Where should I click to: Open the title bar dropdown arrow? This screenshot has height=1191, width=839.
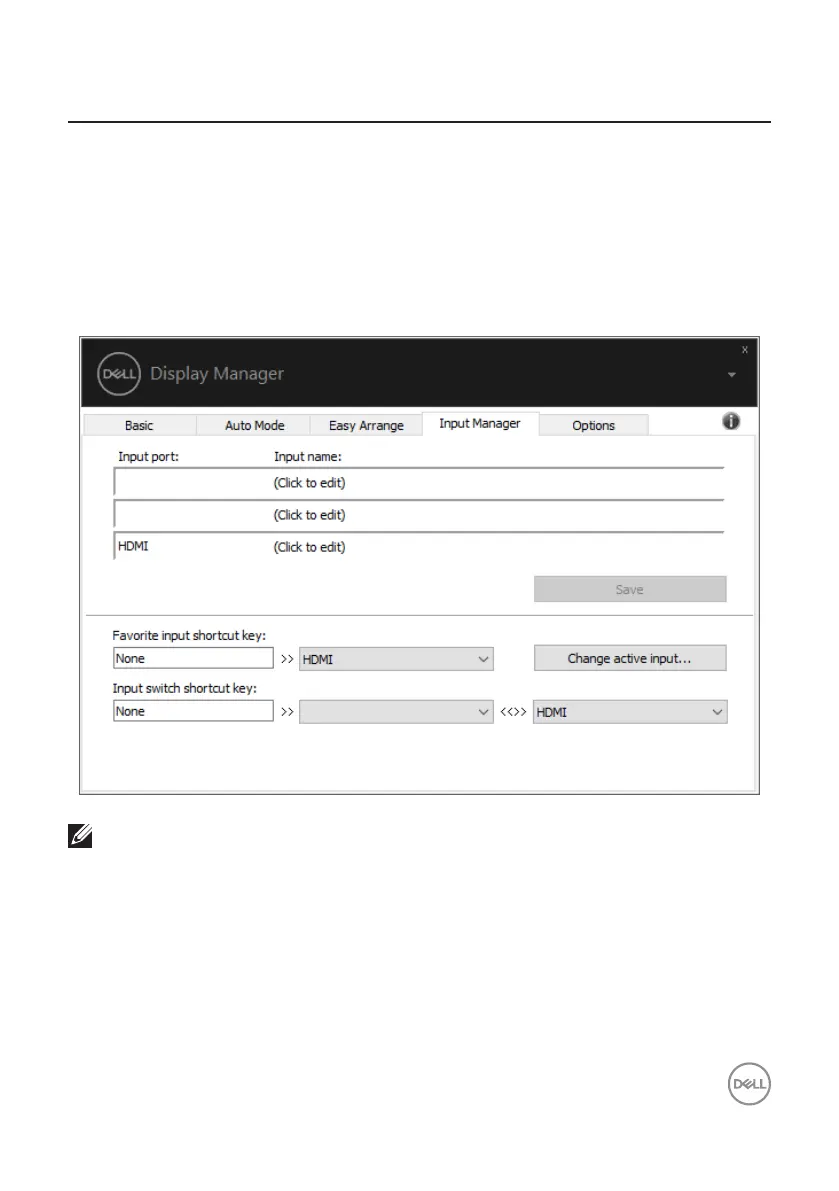pyautogui.click(x=732, y=374)
